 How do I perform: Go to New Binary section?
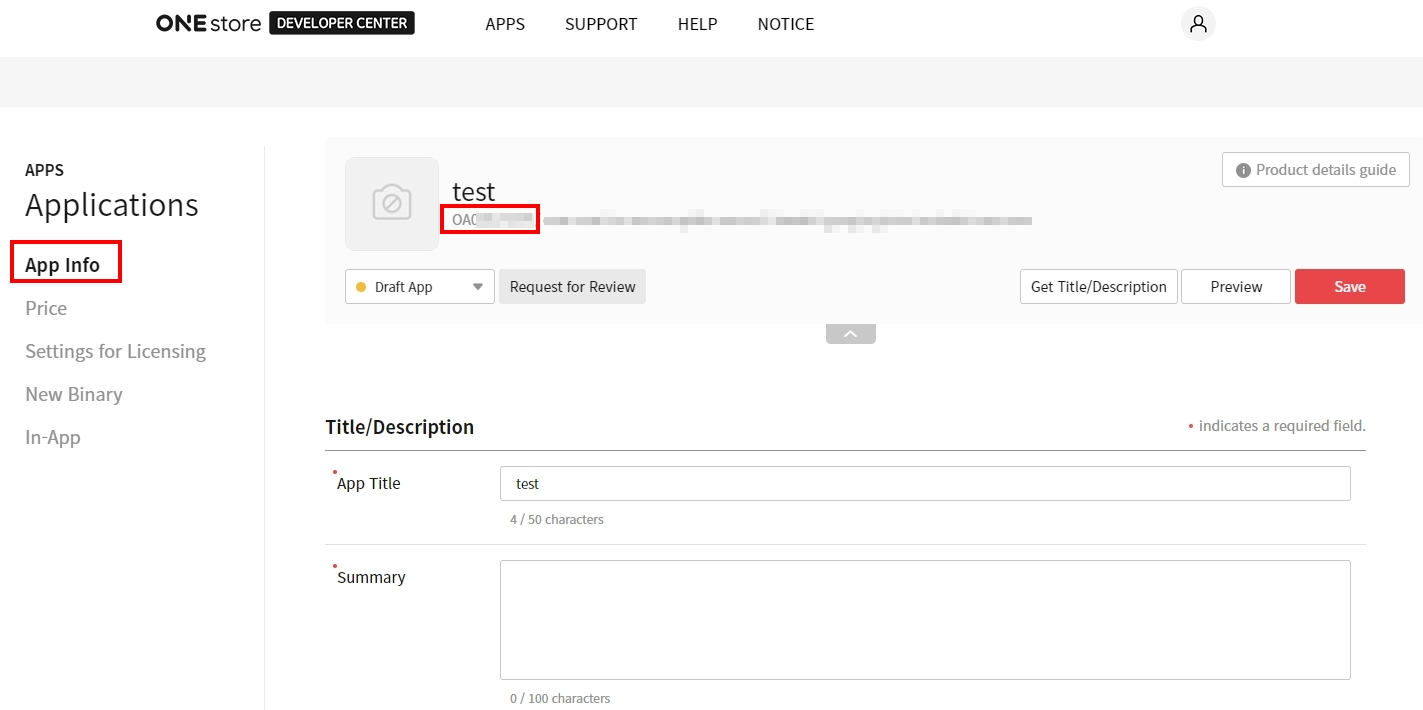click(74, 394)
